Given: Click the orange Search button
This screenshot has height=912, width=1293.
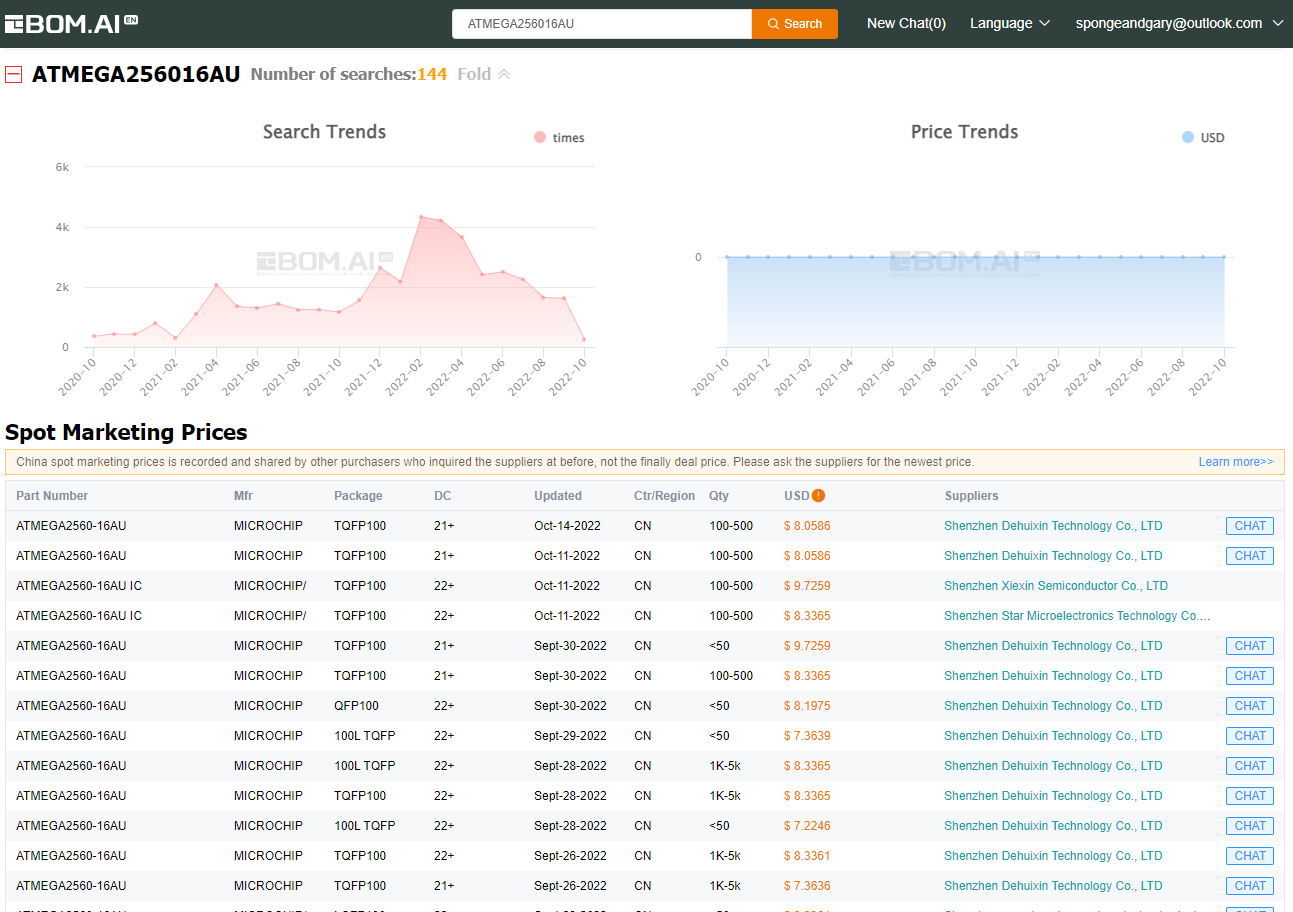Looking at the screenshot, I should [x=795, y=24].
